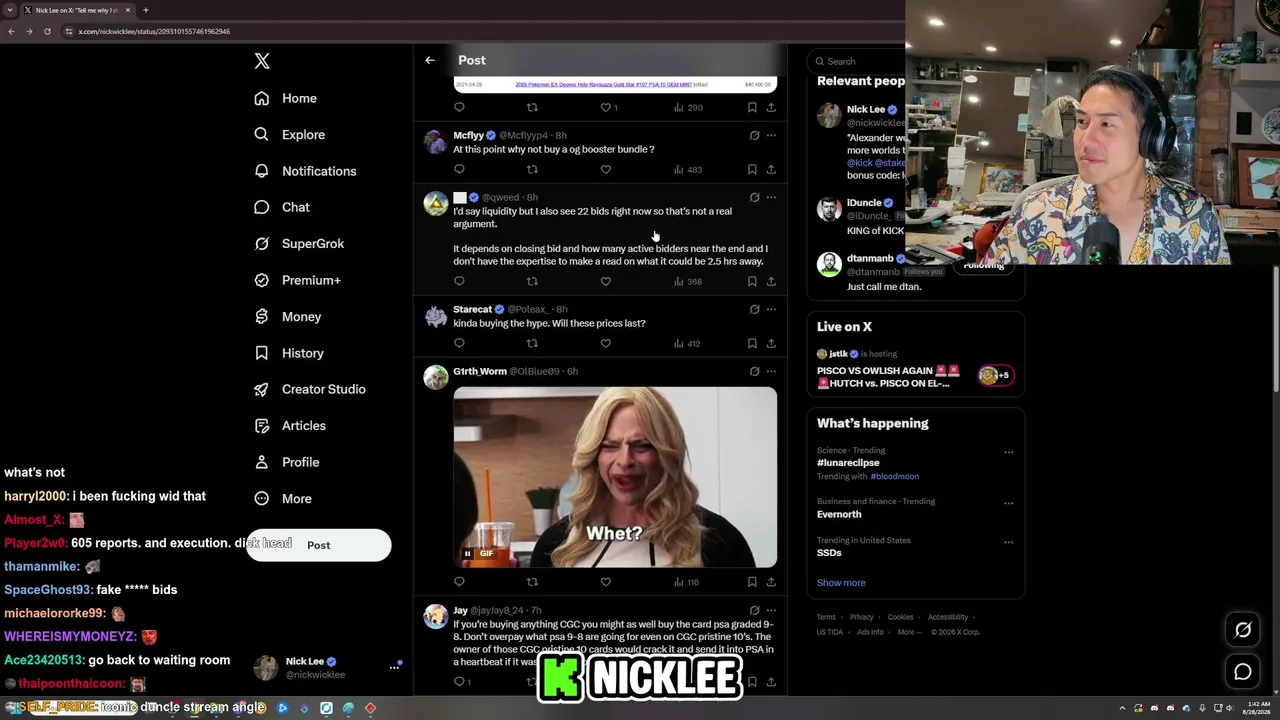Ask Grok about Jay's CGC post

[754, 610]
